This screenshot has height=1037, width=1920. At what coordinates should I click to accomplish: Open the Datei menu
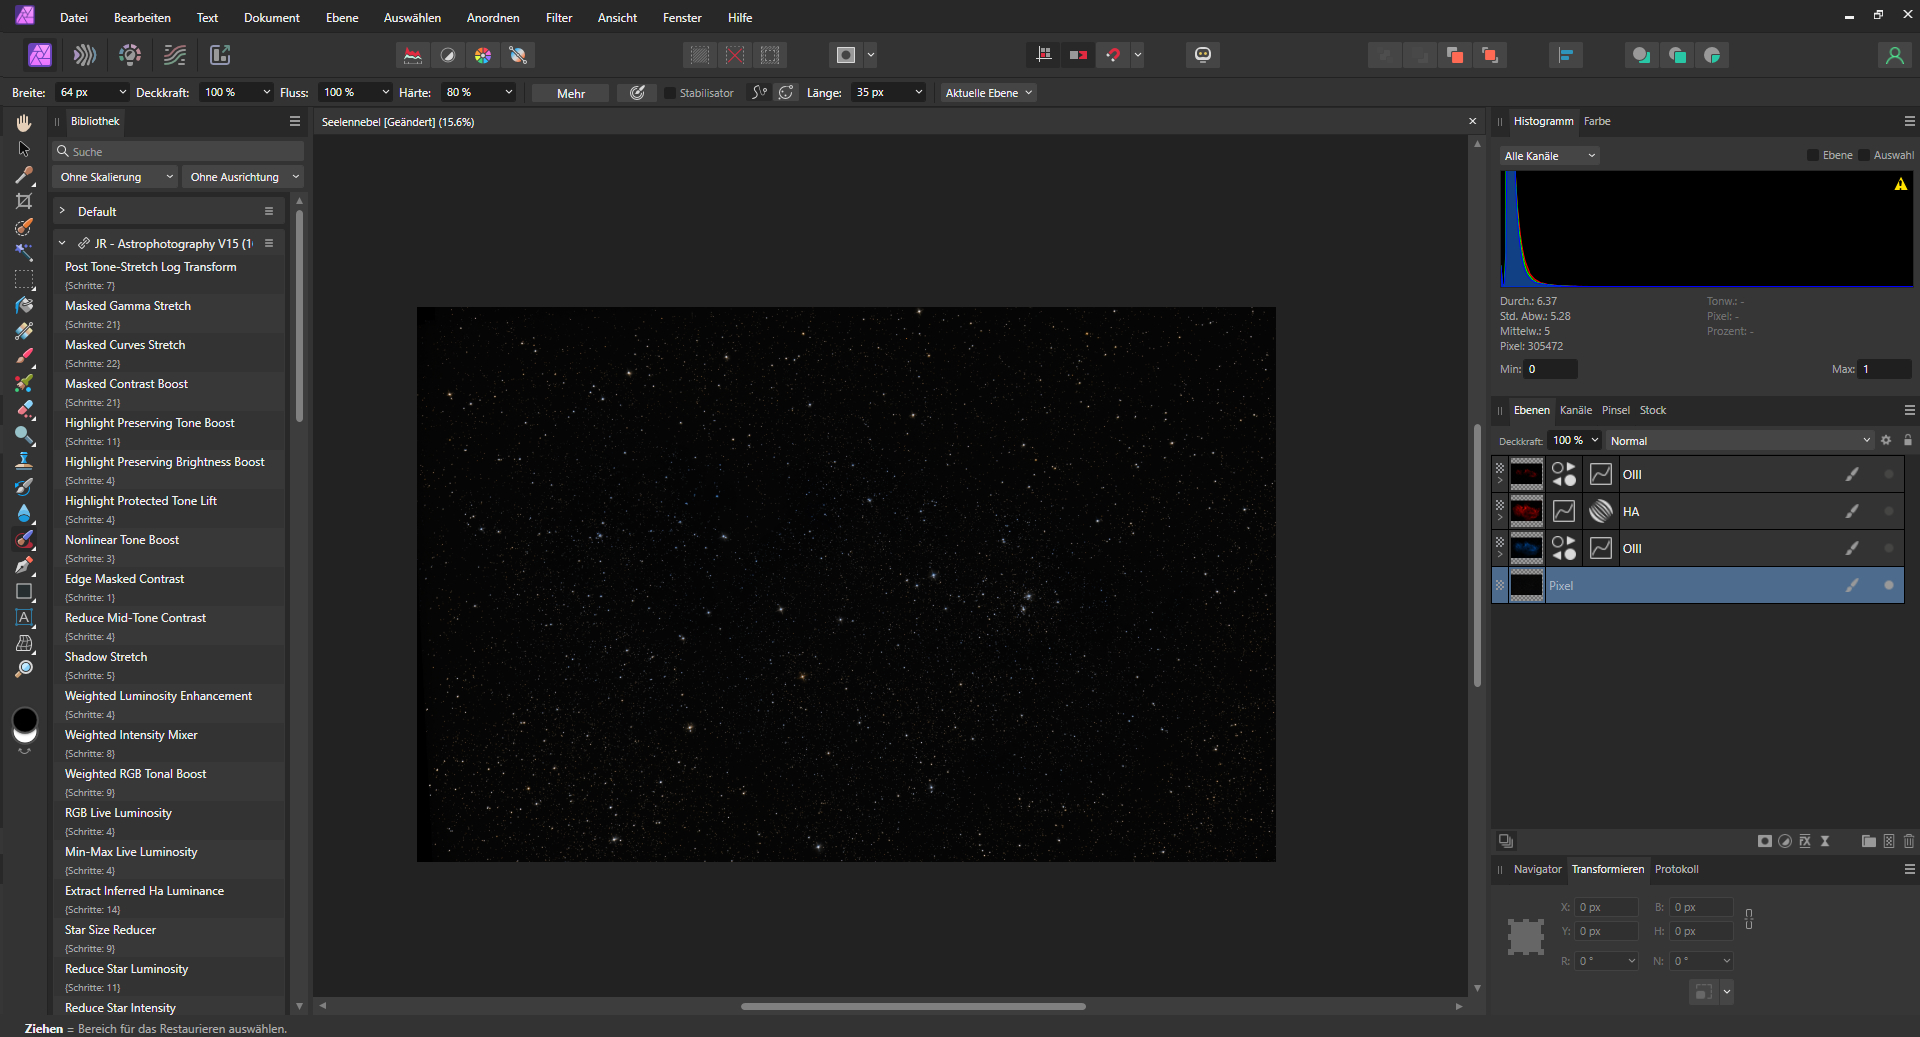coord(74,18)
